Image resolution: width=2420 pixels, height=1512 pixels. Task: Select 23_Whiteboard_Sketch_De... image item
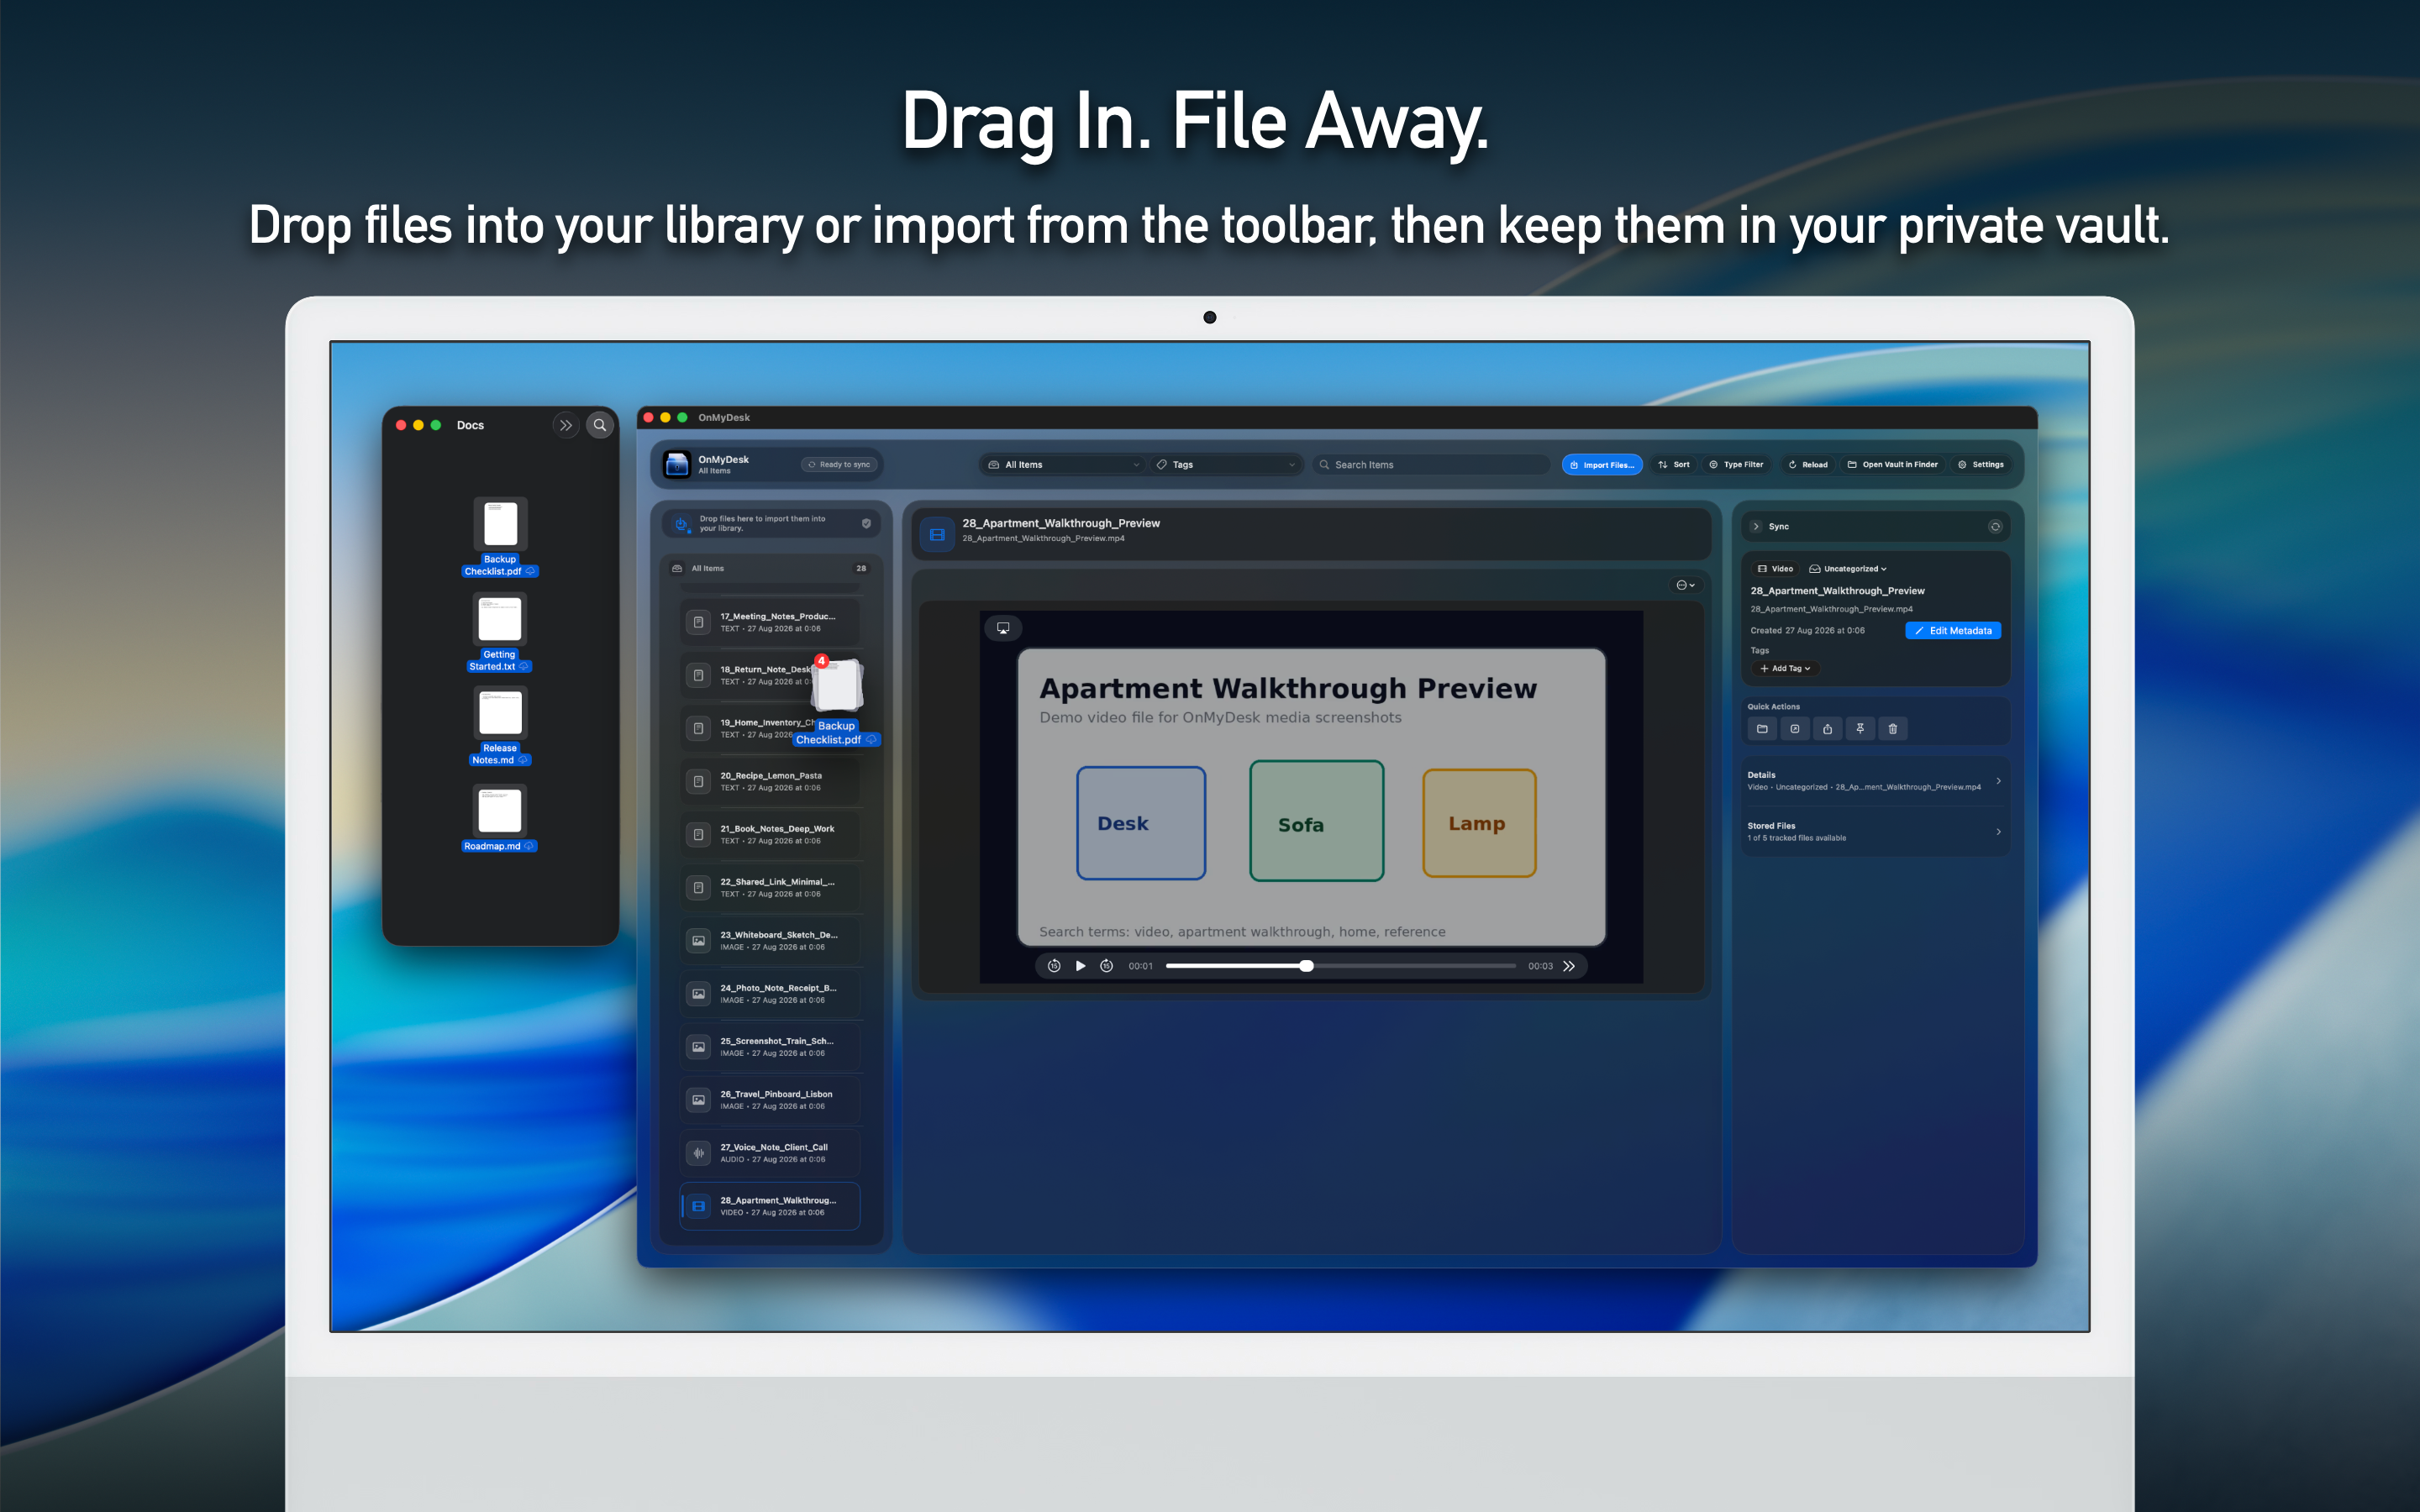(x=770, y=940)
